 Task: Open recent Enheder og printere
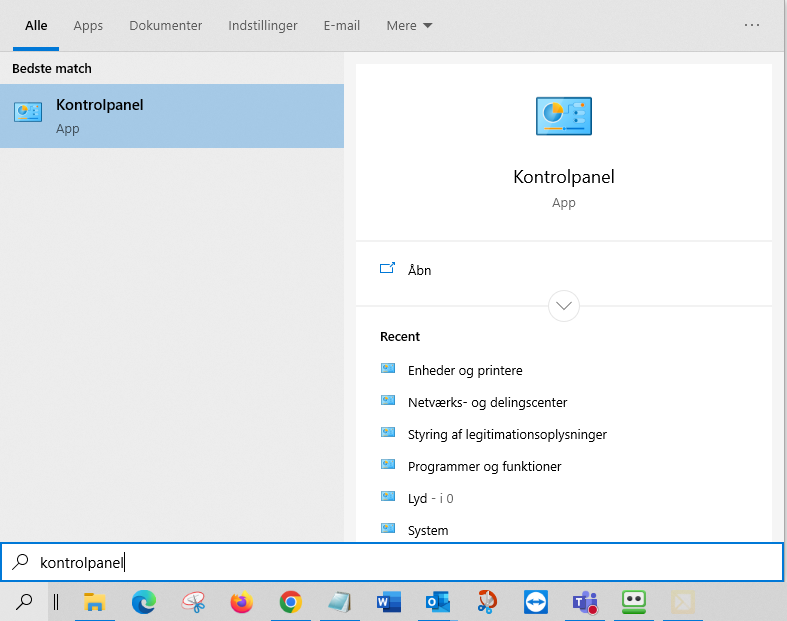pyautogui.click(x=465, y=370)
